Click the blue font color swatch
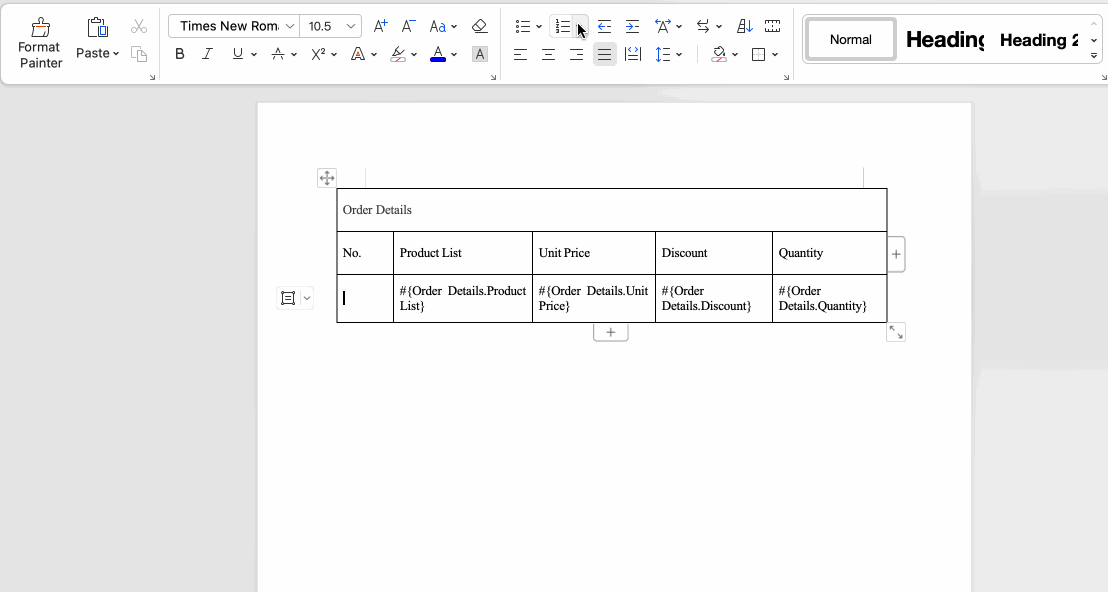Image resolution: width=1108 pixels, height=592 pixels. click(x=437, y=54)
